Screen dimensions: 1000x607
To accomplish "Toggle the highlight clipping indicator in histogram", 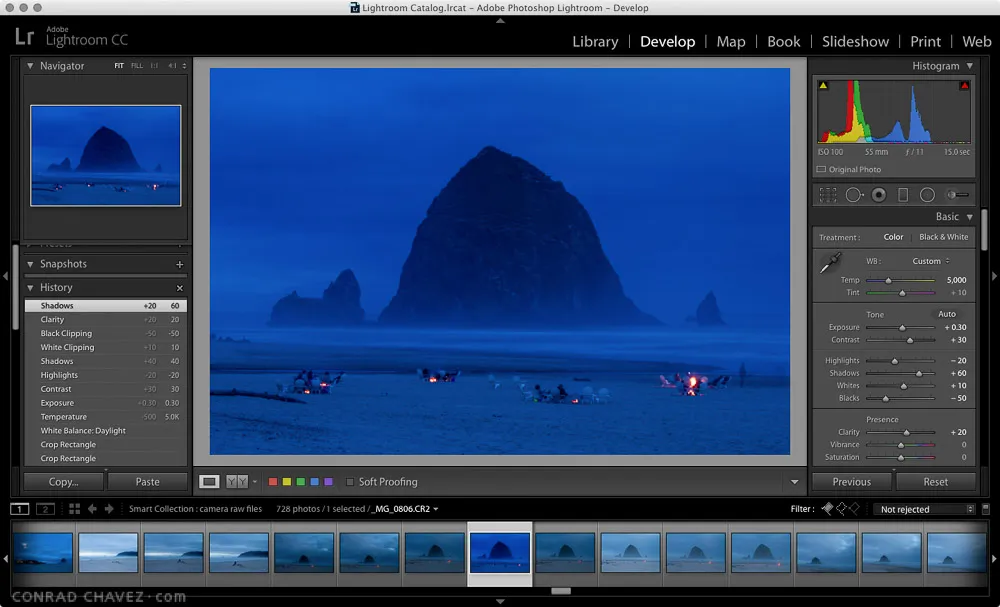I will pos(964,86).
